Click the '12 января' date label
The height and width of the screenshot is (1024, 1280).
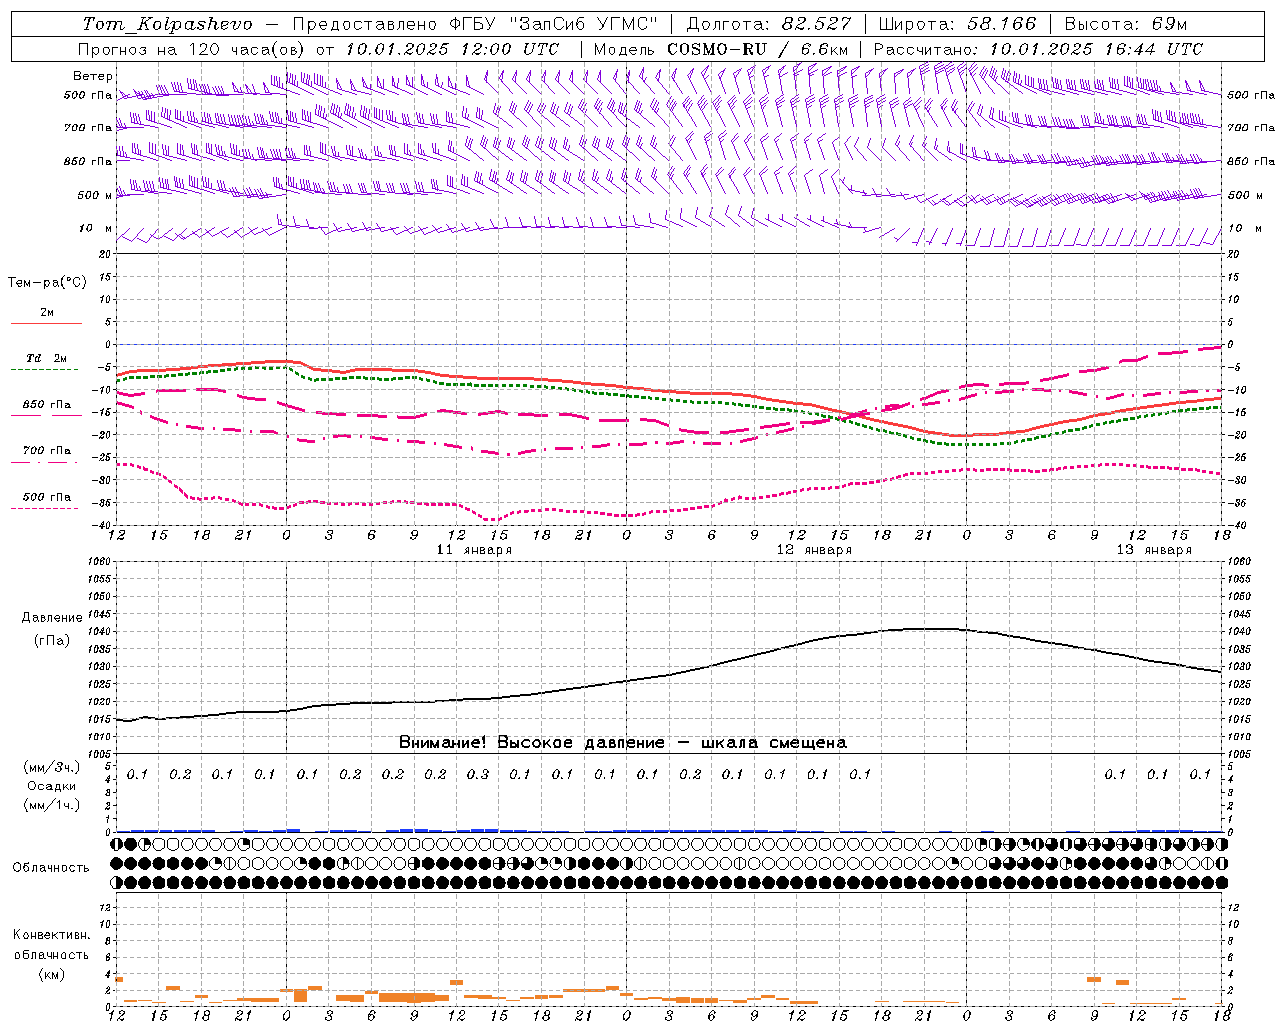[815, 550]
